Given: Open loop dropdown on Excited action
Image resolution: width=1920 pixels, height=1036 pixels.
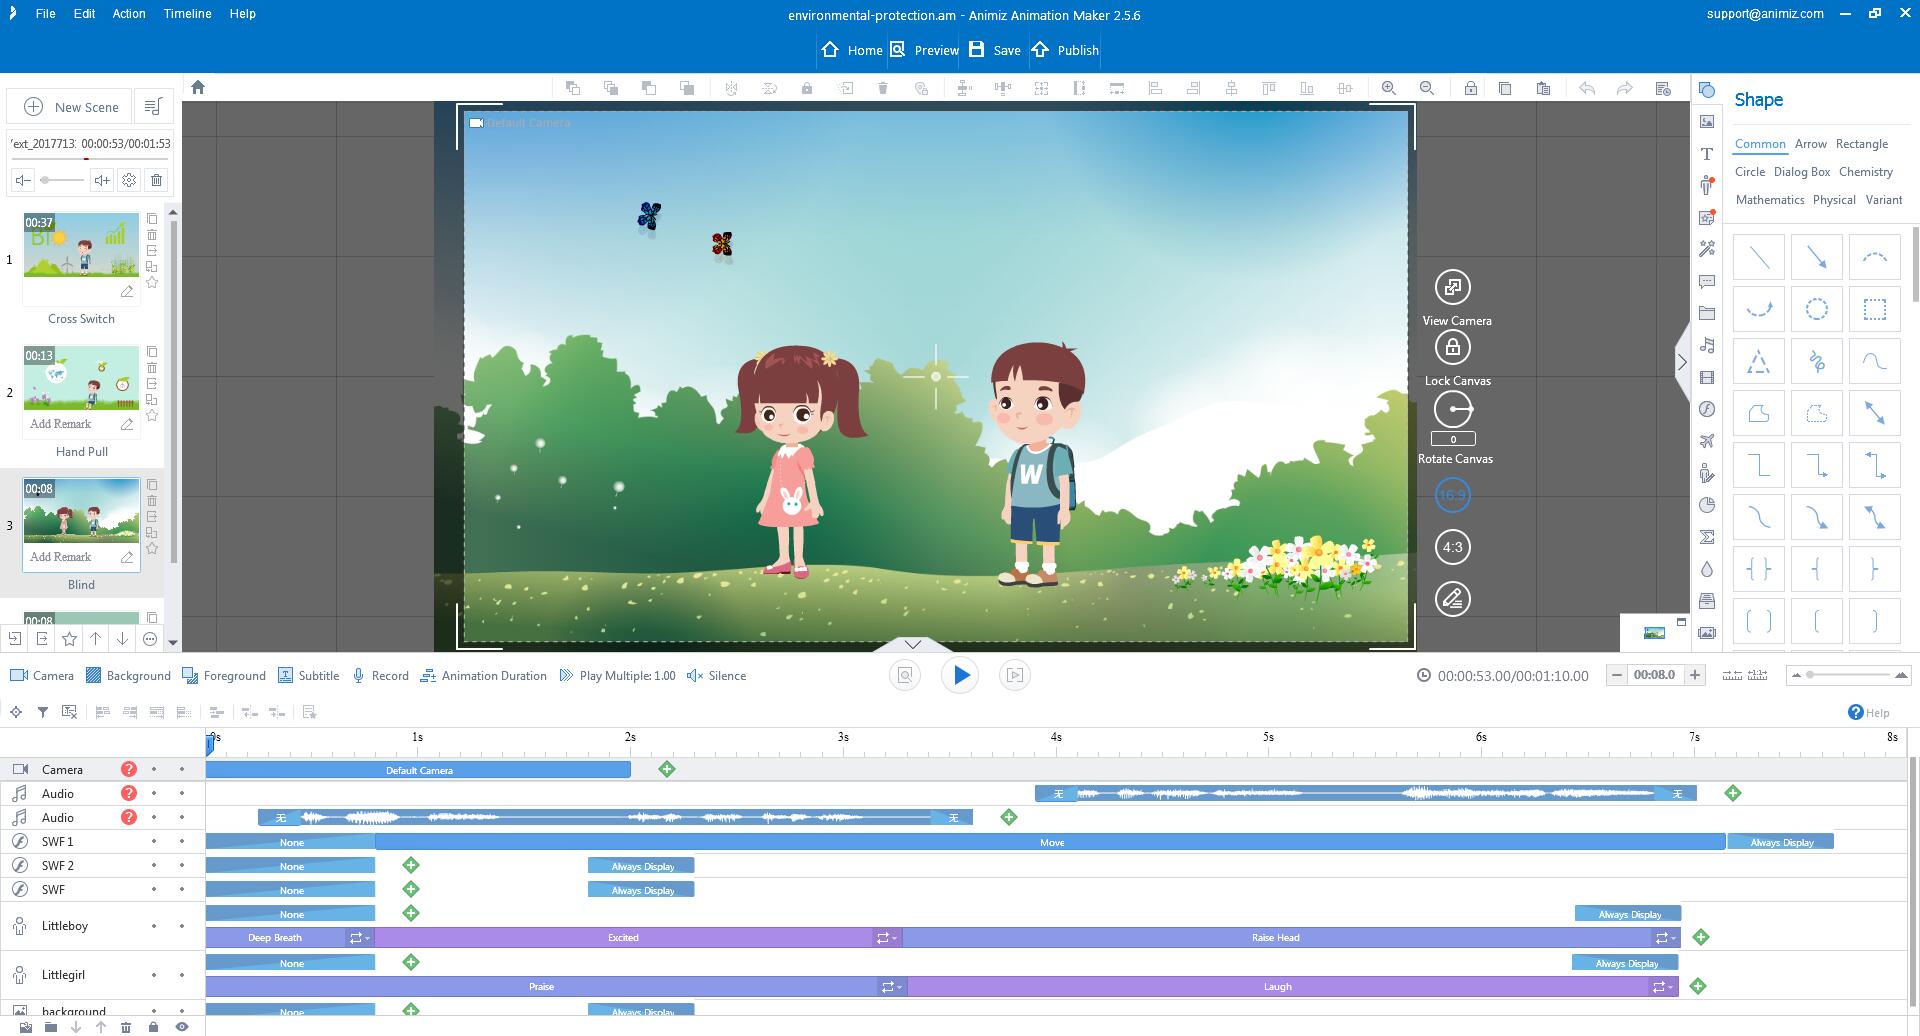Looking at the screenshot, I should tap(895, 938).
